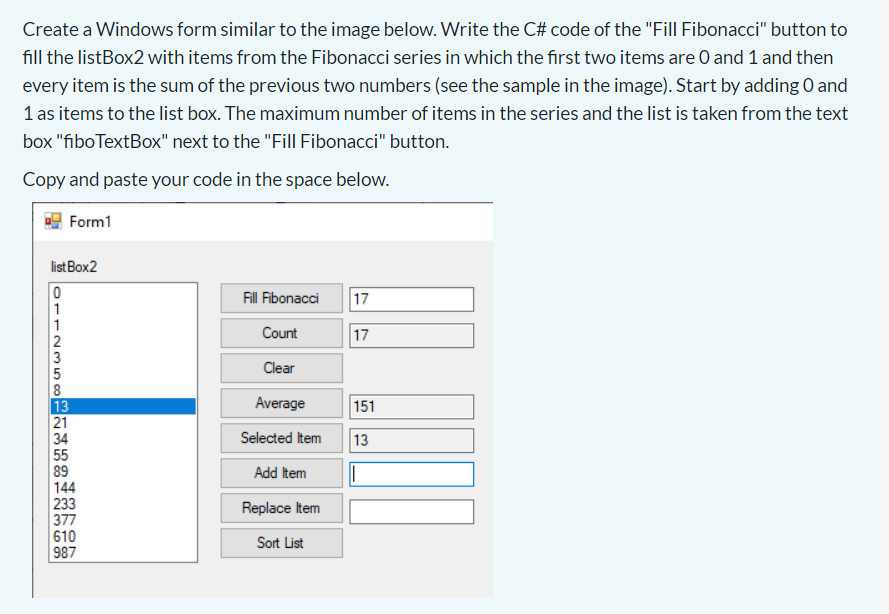Screen dimensions: 889x614
Task: Click the Replace Item button
Action: click(281, 508)
